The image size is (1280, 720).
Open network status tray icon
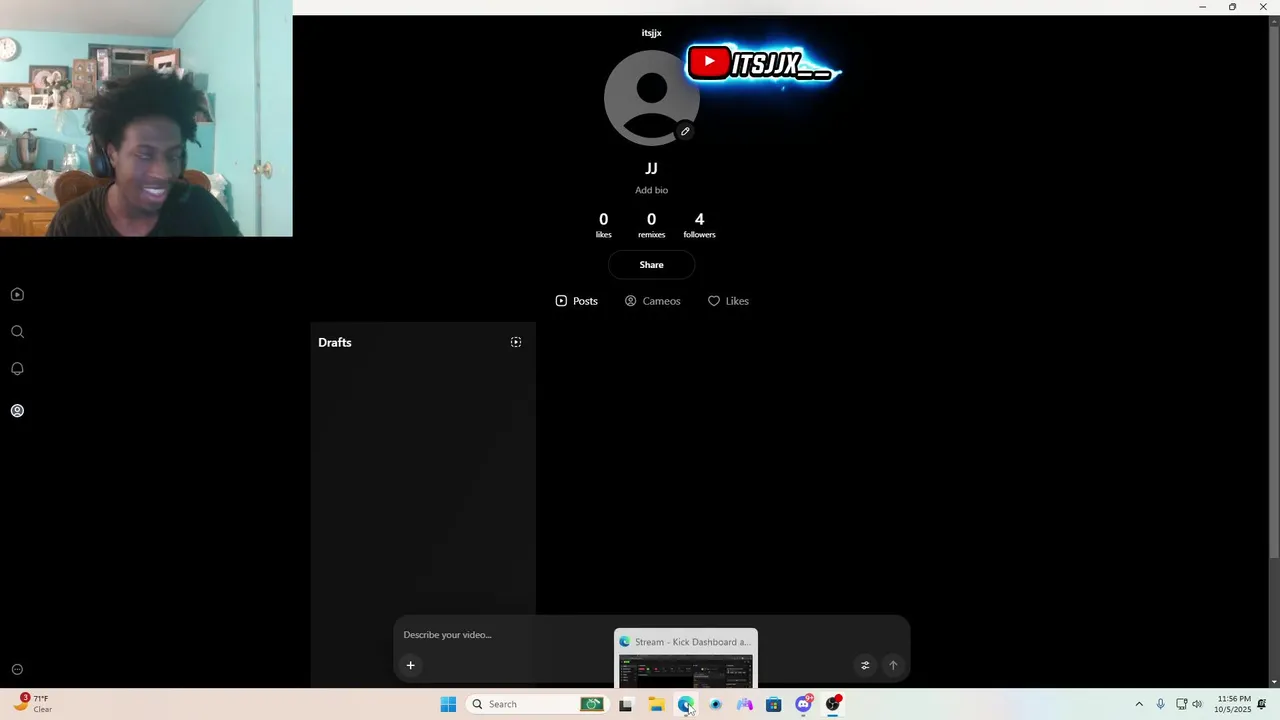click(x=1181, y=704)
